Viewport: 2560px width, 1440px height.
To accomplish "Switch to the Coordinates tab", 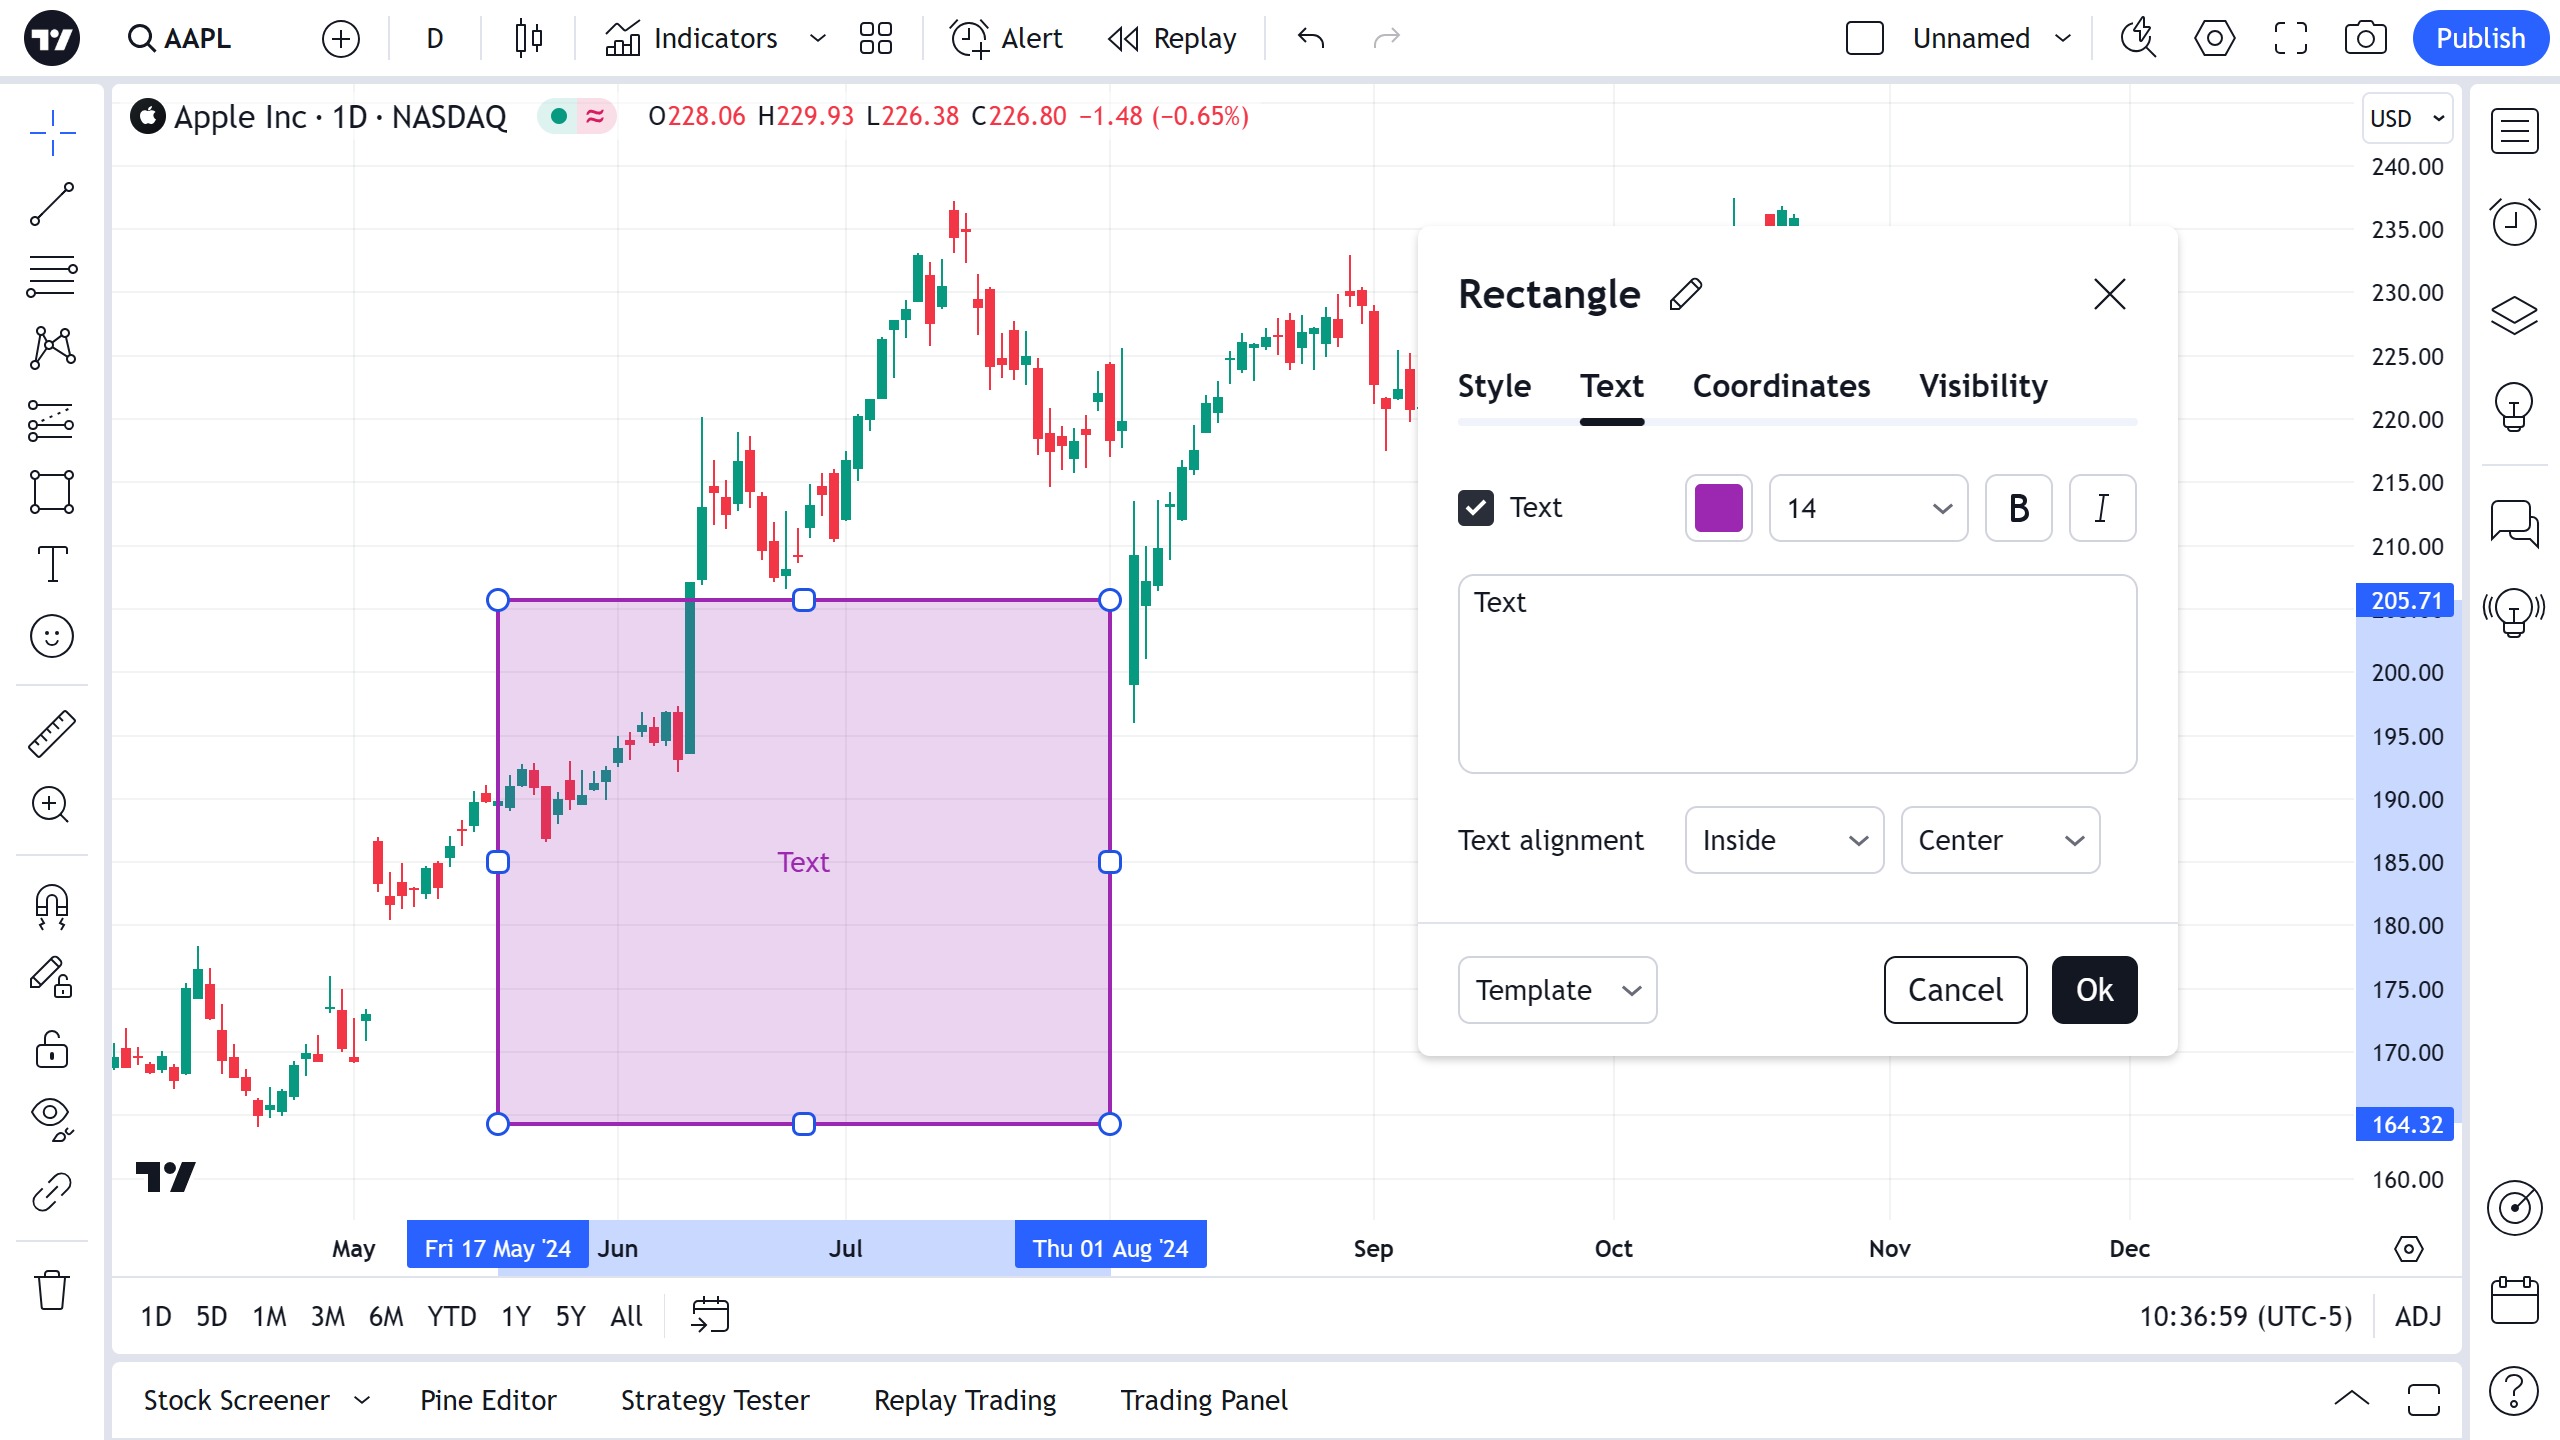I will pyautogui.click(x=1781, y=386).
